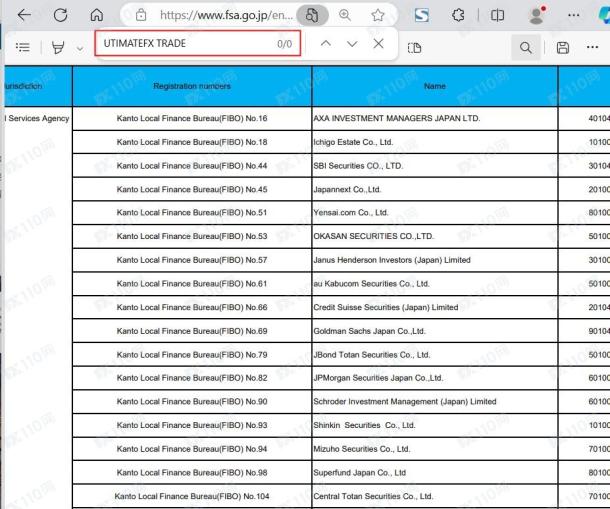Jump to the next search result
This screenshot has height=509, width=610.
[352, 44]
